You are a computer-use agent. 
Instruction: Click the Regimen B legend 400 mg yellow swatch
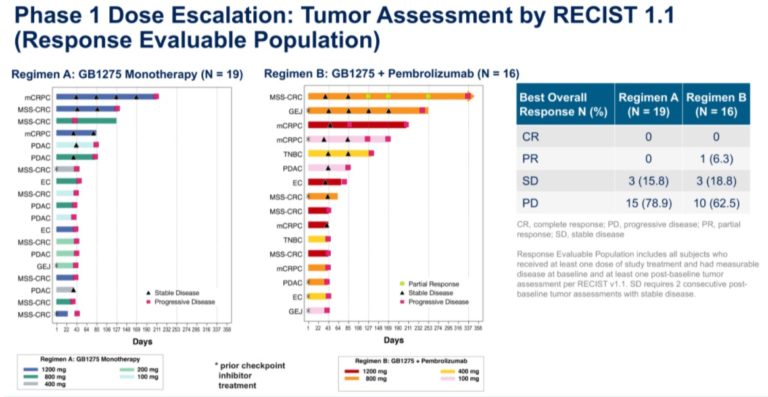point(448,372)
